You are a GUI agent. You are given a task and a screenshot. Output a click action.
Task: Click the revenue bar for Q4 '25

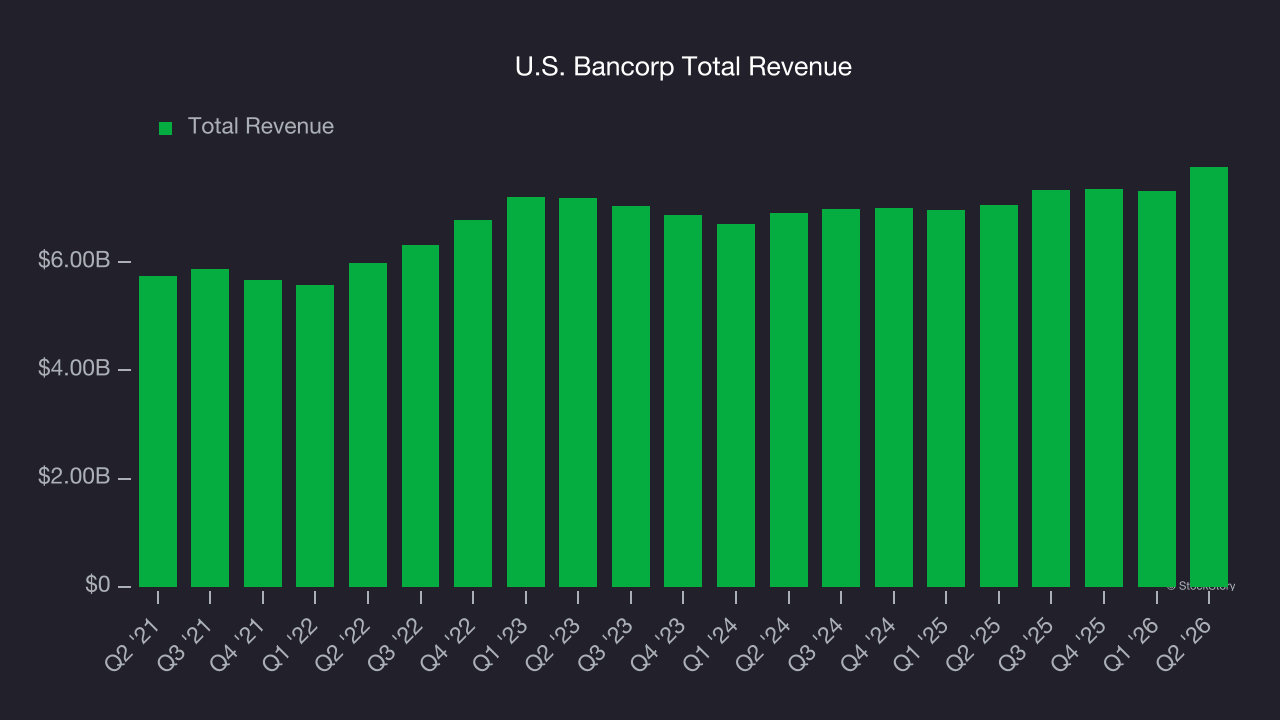(x=1104, y=388)
